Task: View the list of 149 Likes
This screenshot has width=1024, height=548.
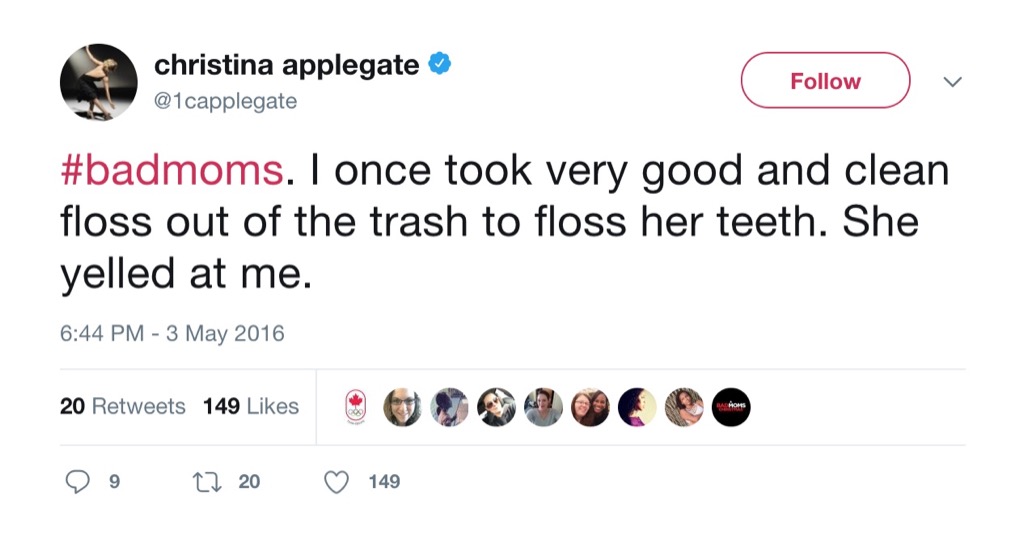Action: (x=251, y=406)
